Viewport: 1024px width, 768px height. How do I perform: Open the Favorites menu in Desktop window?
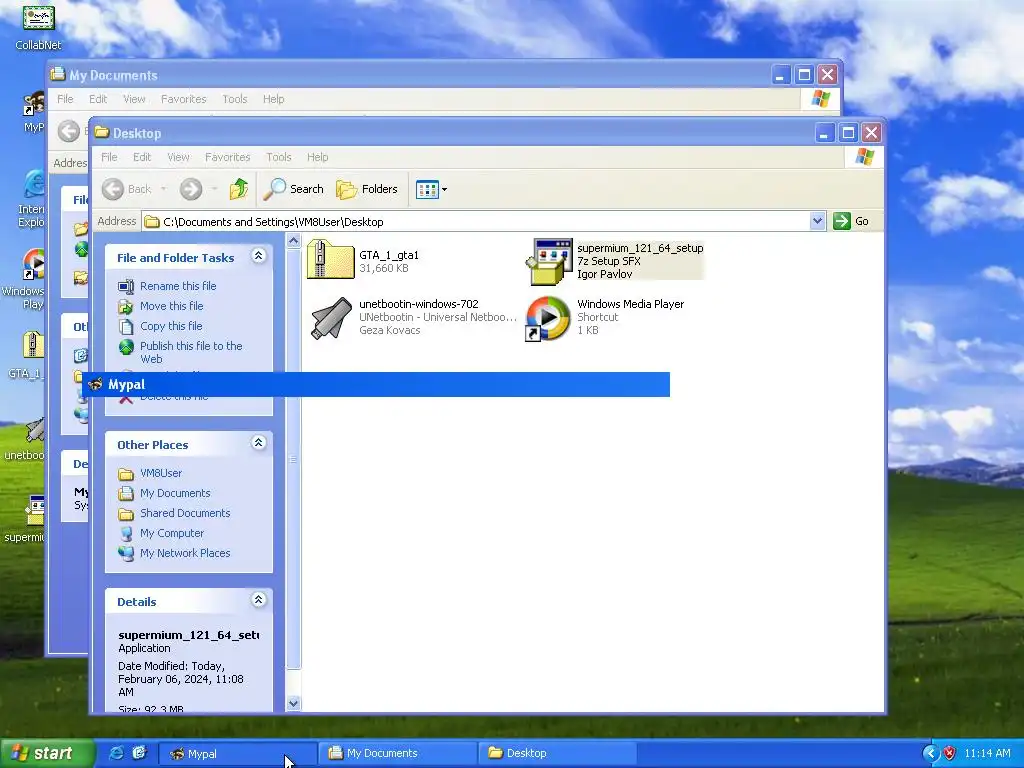pyautogui.click(x=227, y=157)
